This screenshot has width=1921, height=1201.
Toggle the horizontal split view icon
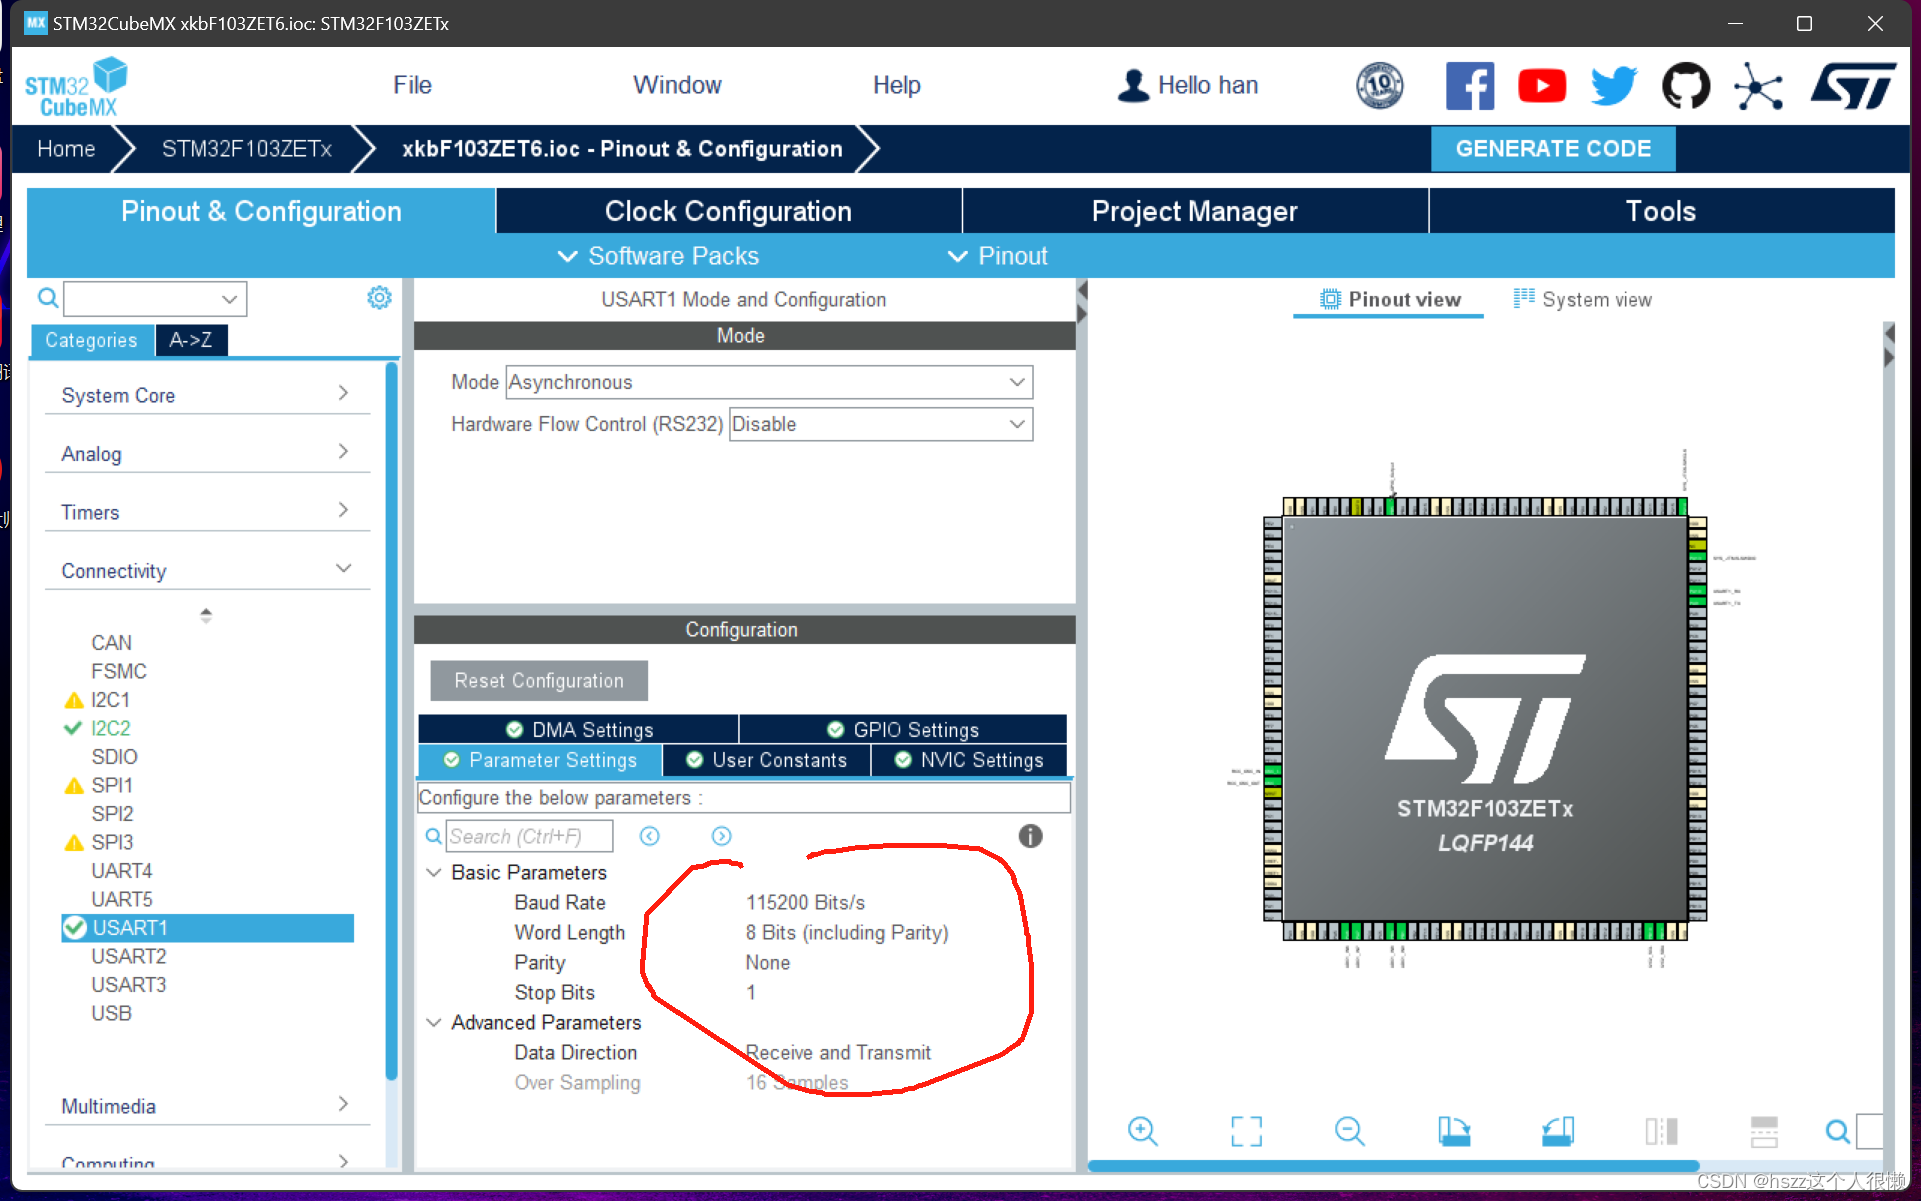coord(1764,1131)
